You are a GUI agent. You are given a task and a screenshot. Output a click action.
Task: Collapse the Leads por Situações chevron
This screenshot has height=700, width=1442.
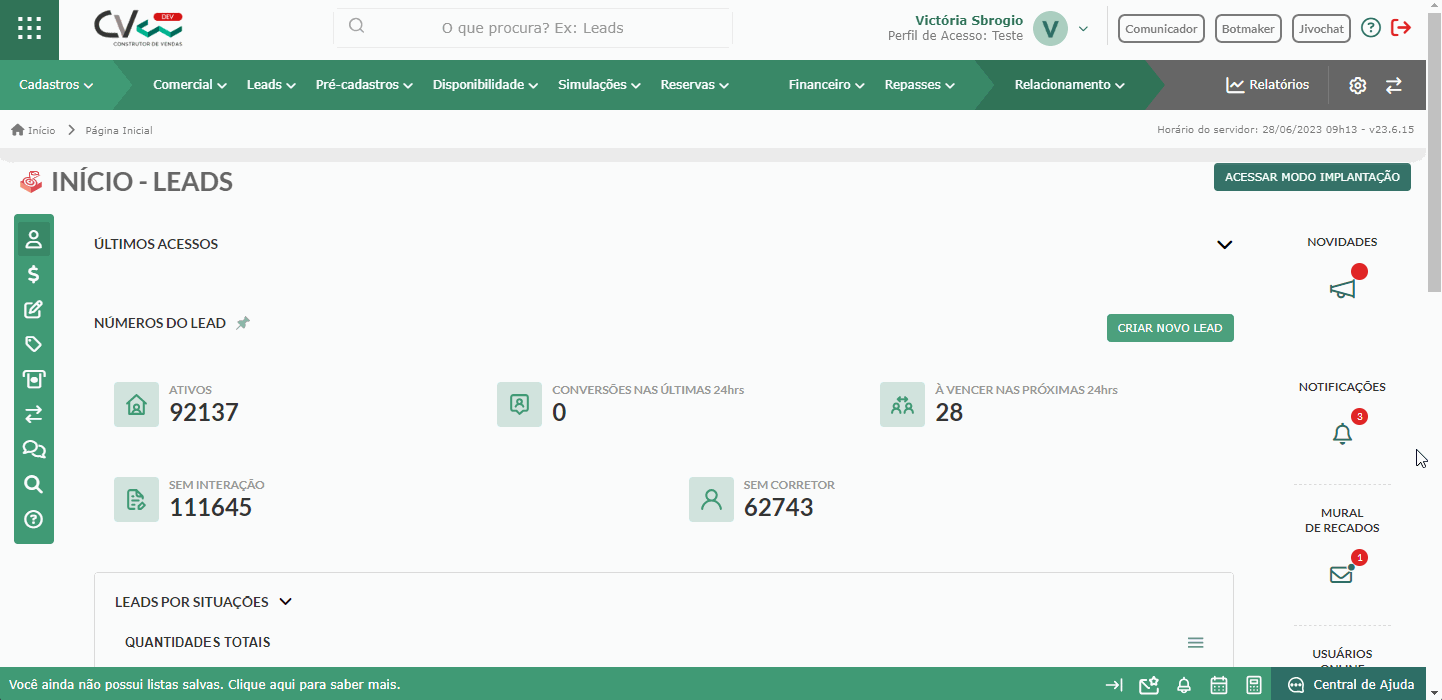pos(285,602)
